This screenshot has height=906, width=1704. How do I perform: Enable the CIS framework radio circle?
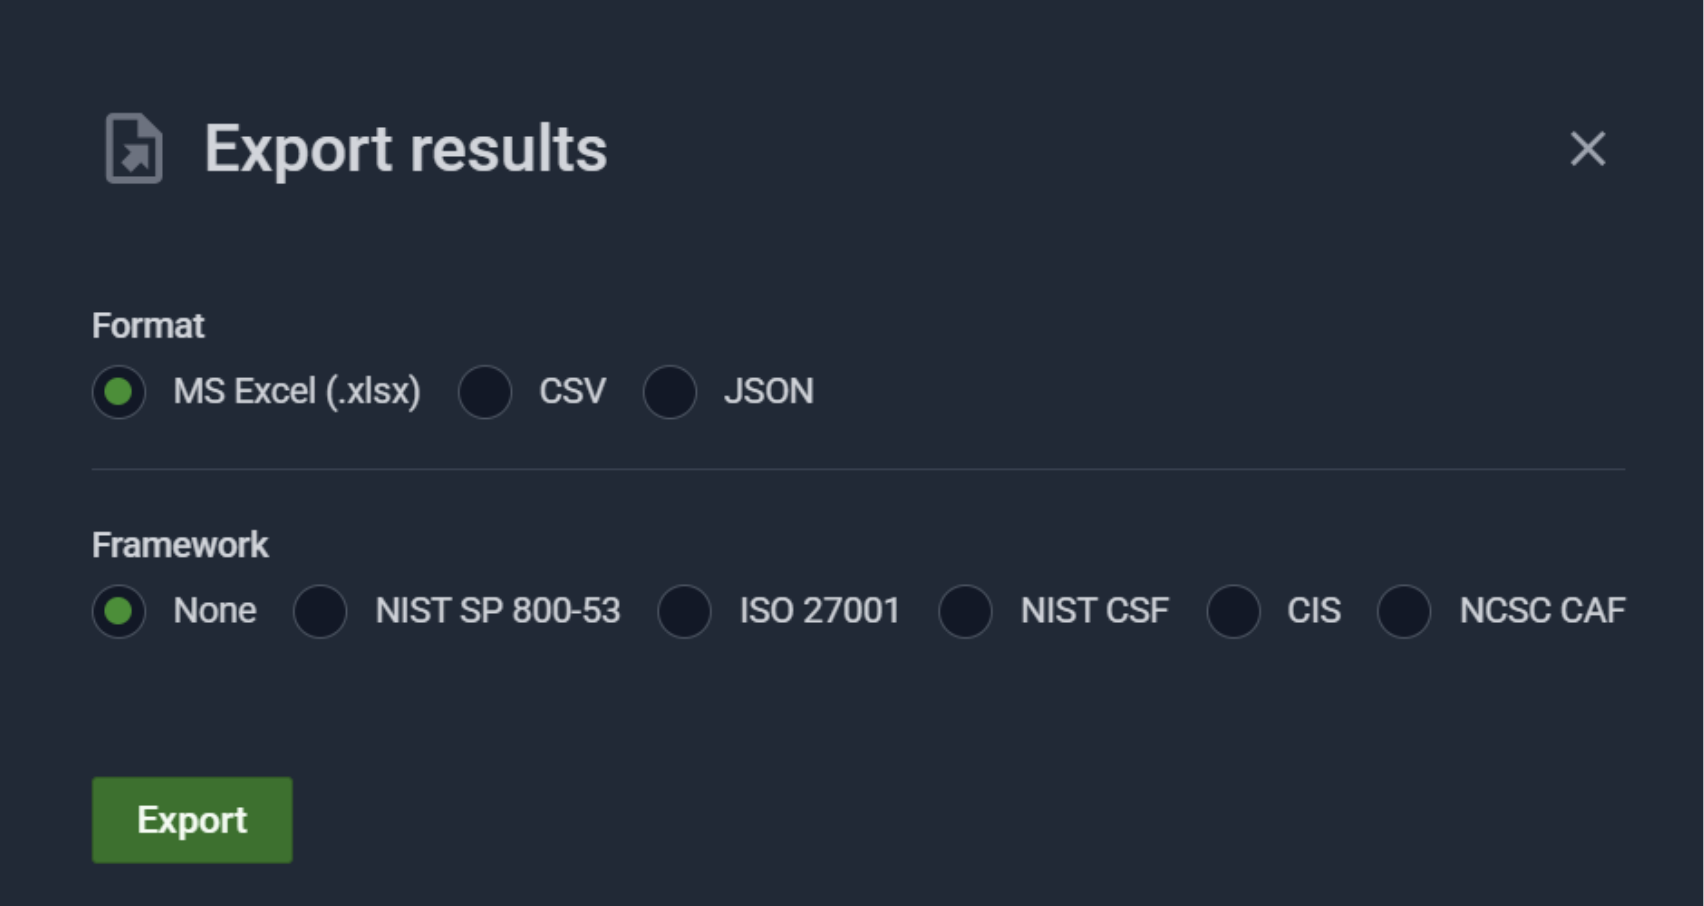1233,611
